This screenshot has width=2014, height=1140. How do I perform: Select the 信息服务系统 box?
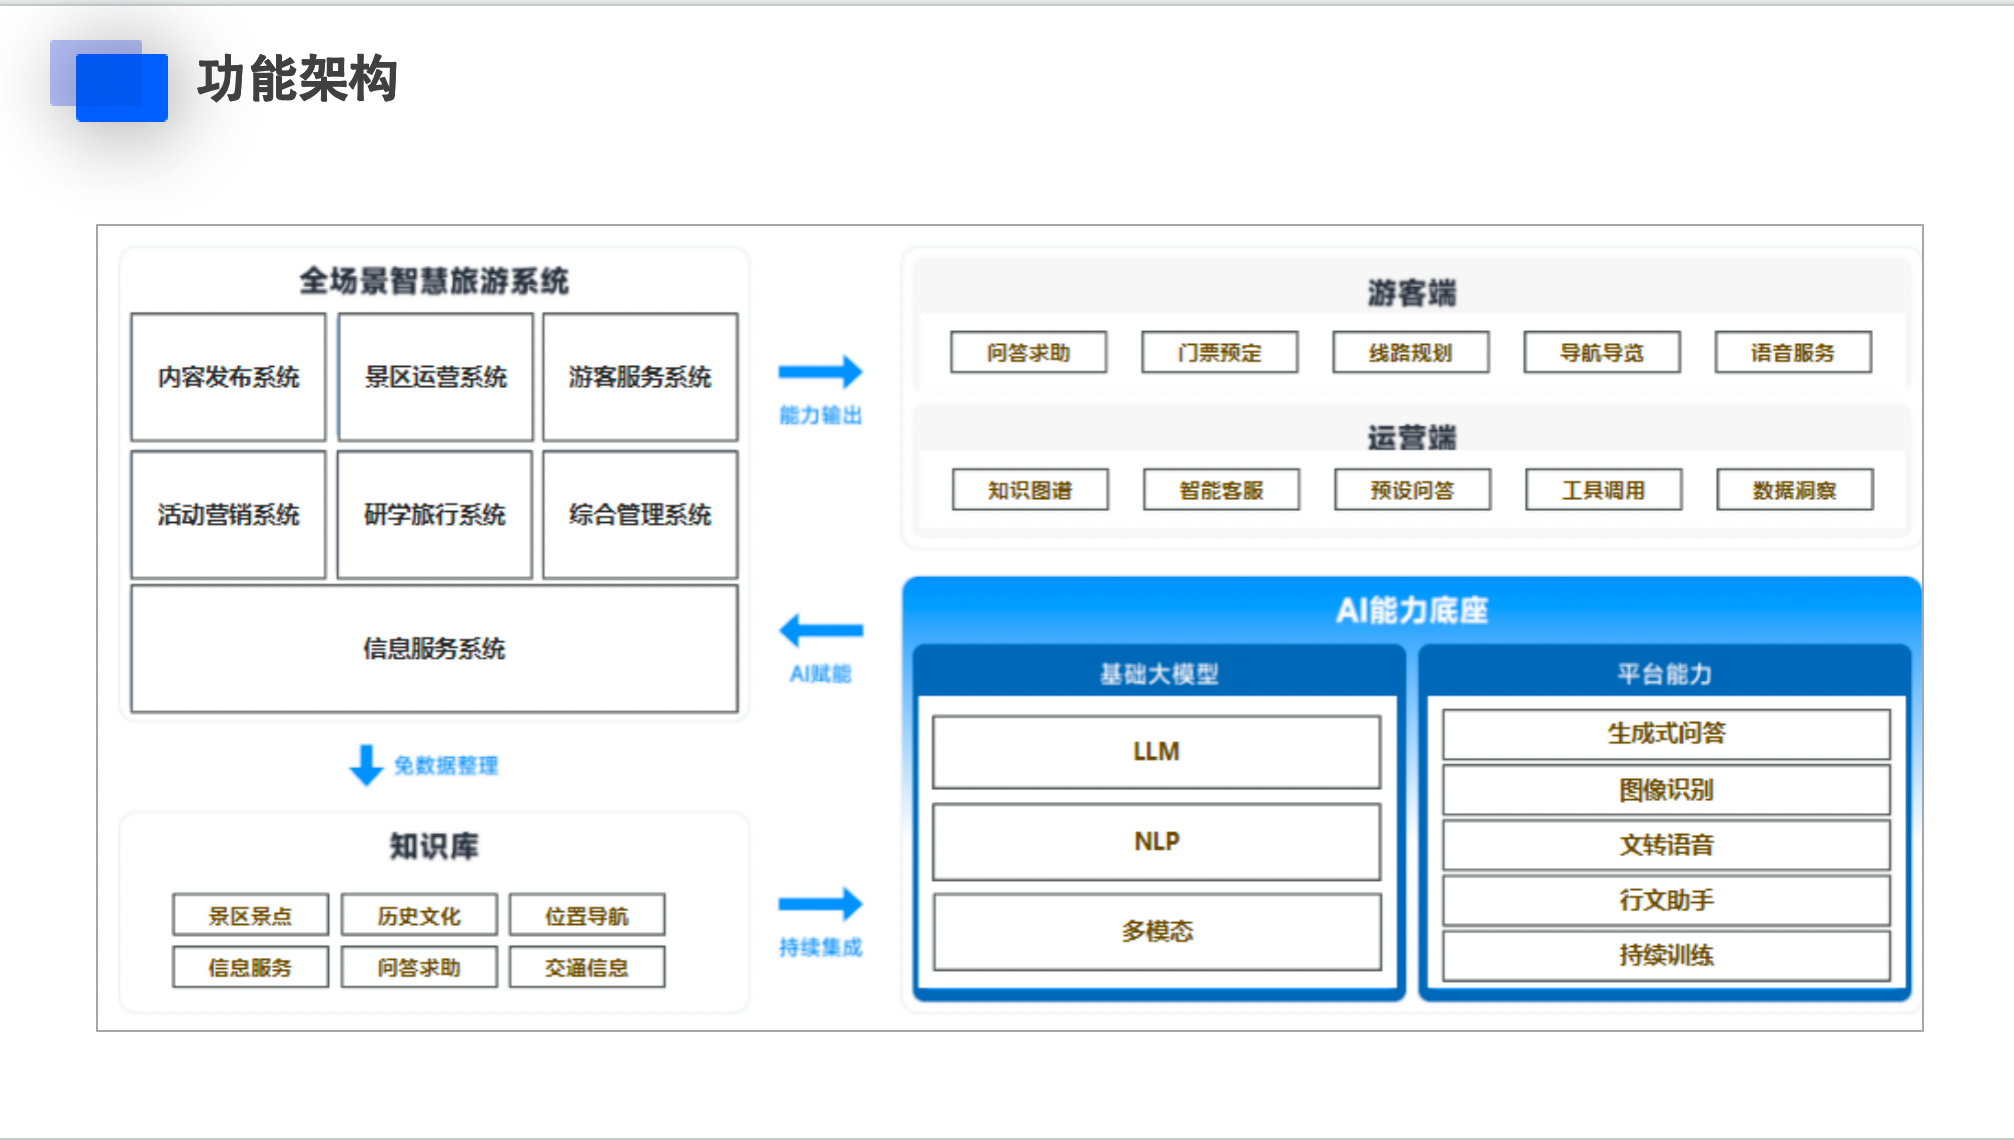click(x=434, y=648)
